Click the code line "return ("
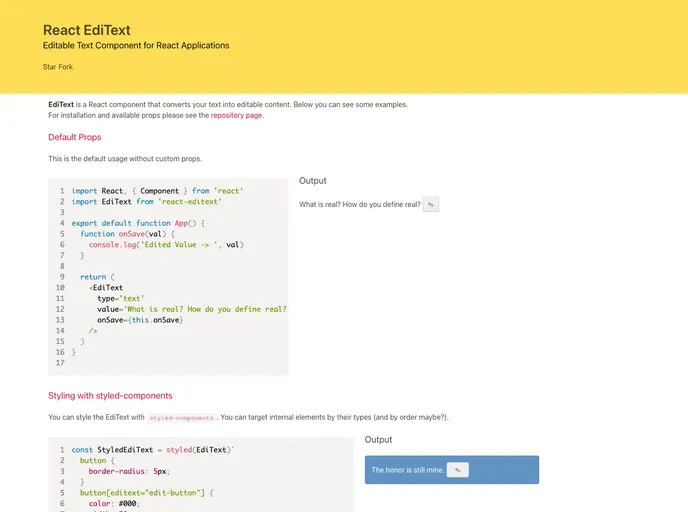This screenshot has width=688, height=512. point(97,277)
